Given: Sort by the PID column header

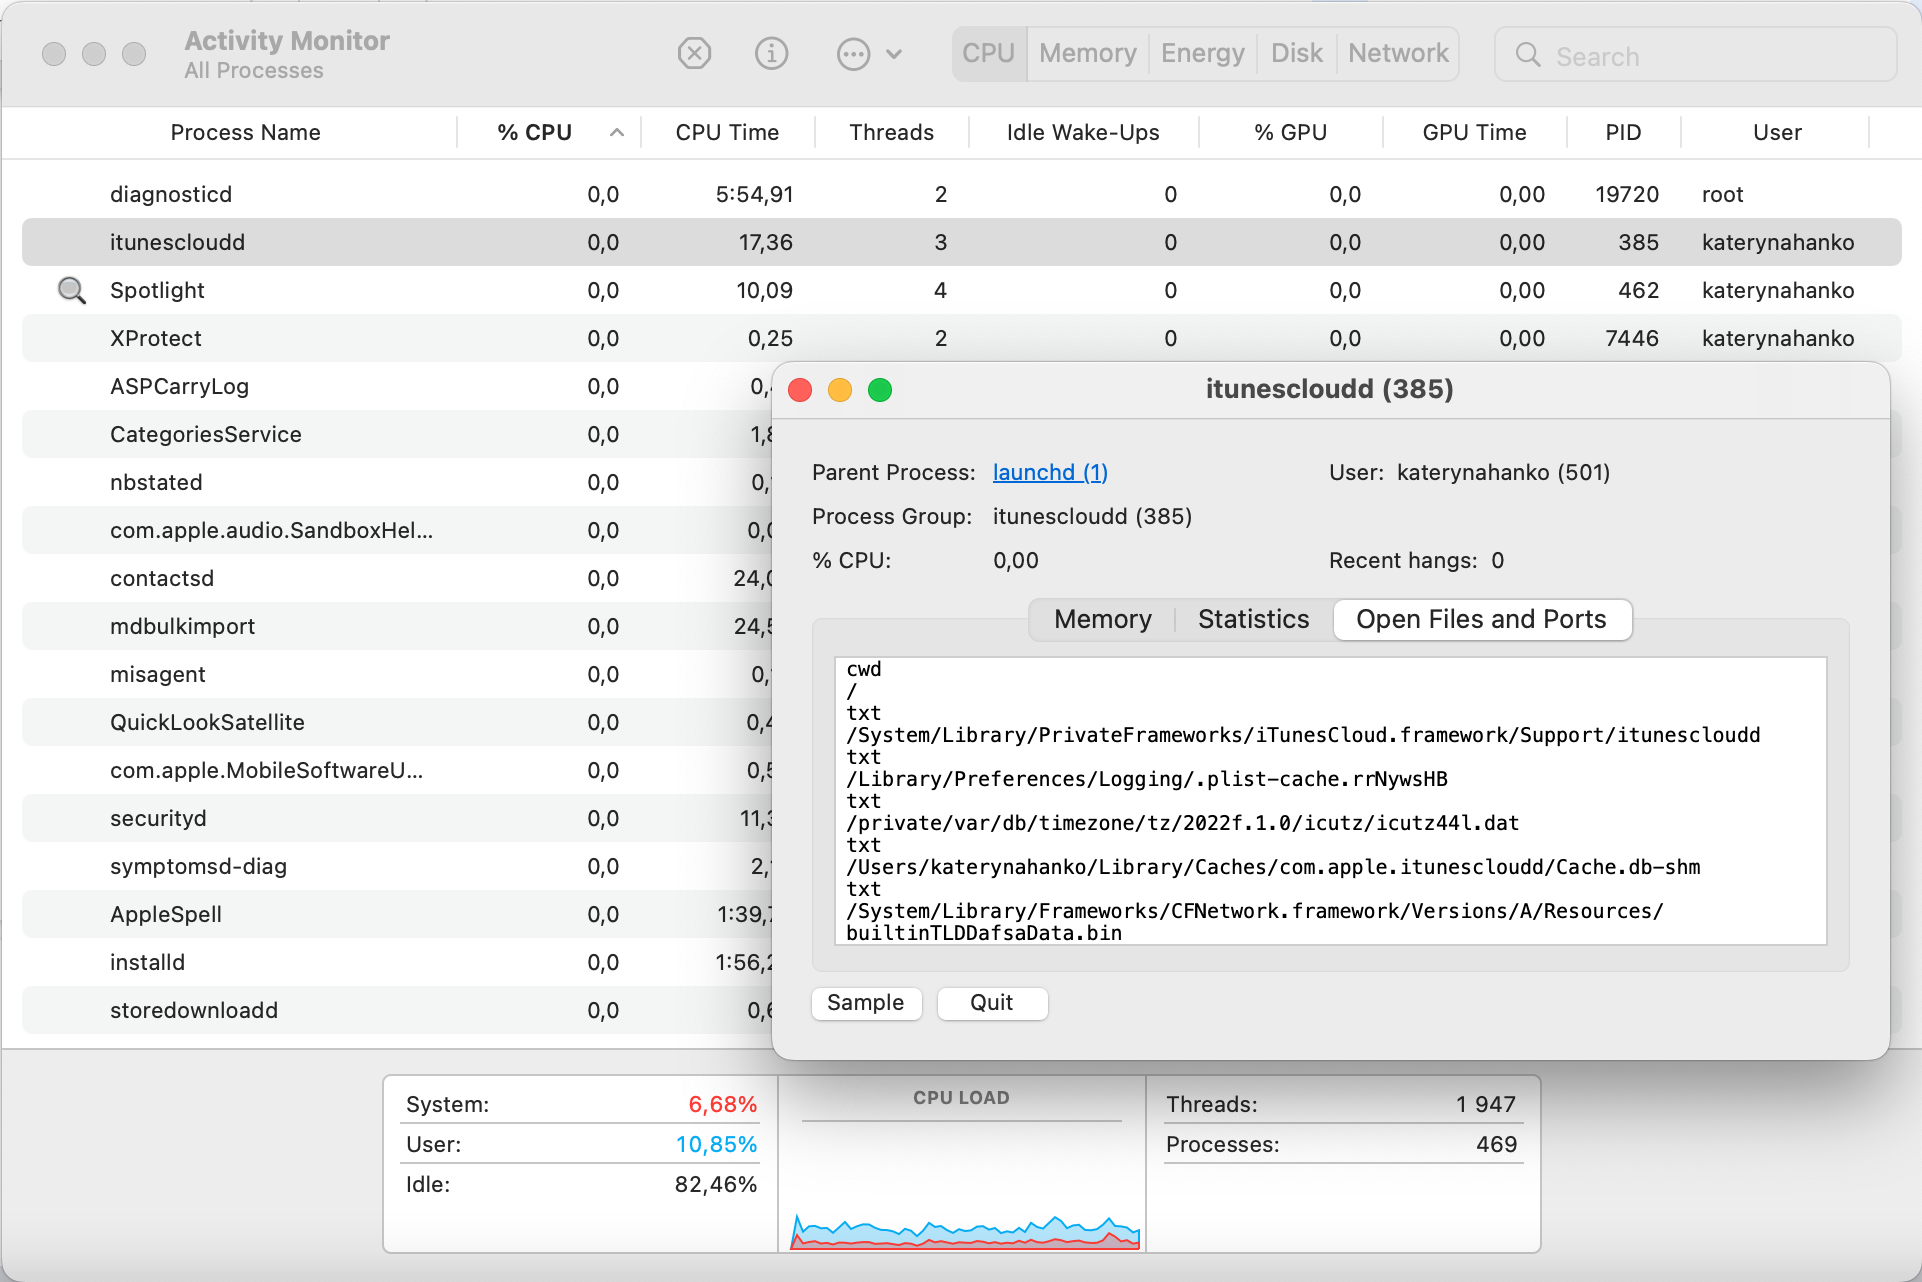Looking at the screenshot, I should coord(1623,132).
